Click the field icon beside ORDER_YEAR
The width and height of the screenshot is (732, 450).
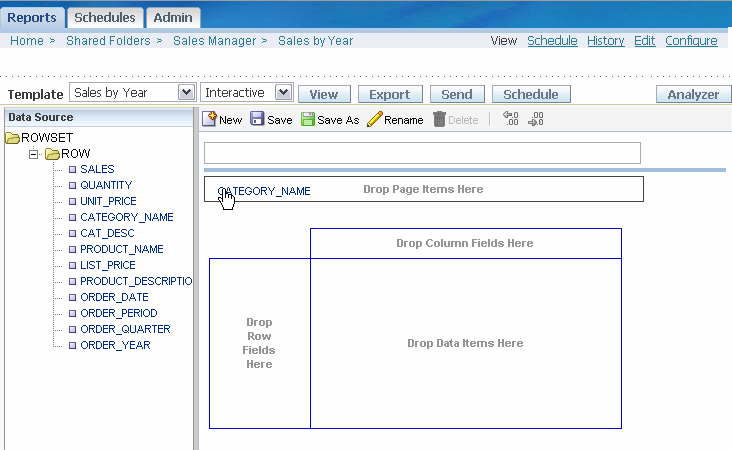click(x=72, y=345)
